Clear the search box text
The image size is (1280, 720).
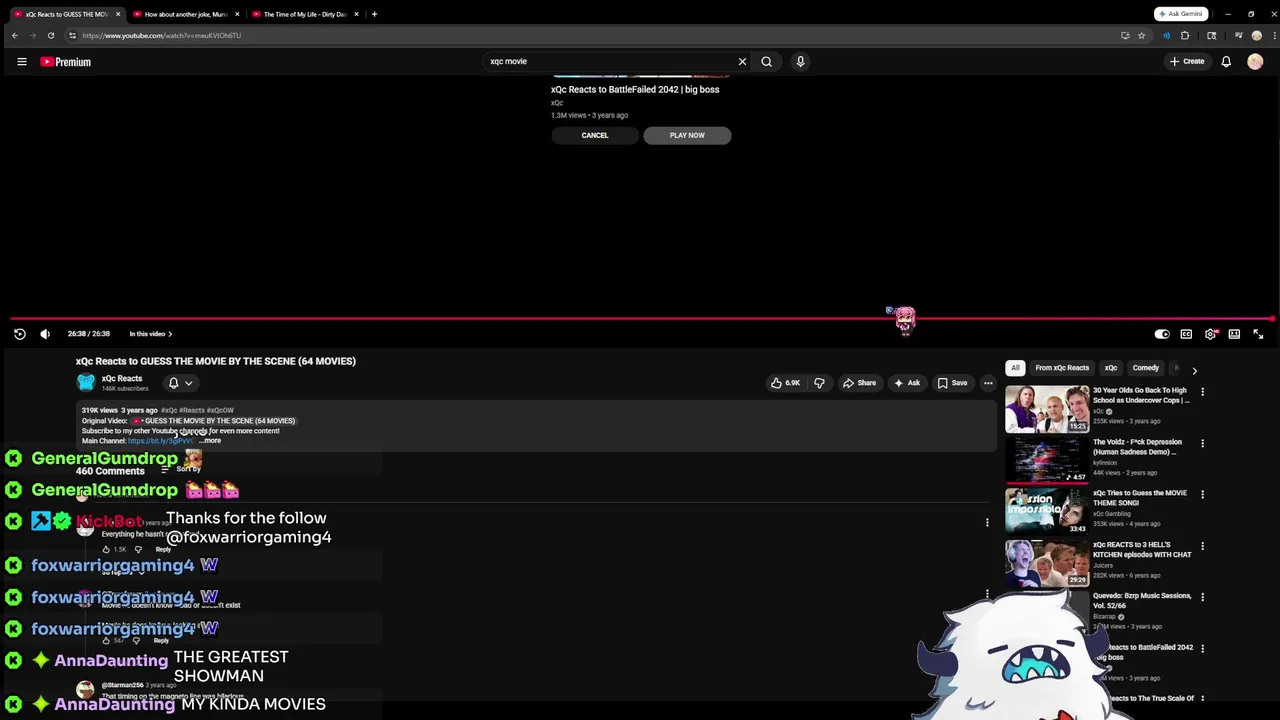(x=742, y=62)
